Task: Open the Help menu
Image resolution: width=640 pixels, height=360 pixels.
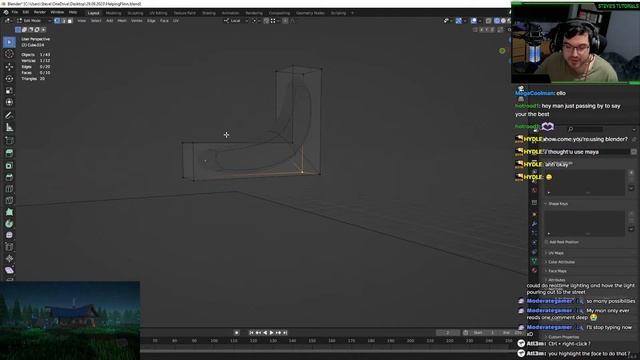Action: (73, 13)
